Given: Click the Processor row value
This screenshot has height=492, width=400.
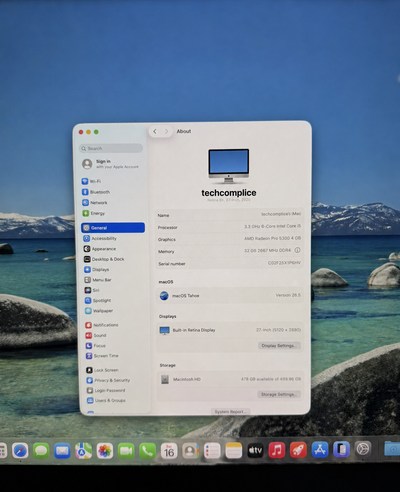Looking at the screenshot, I should (x=272, y=226).
